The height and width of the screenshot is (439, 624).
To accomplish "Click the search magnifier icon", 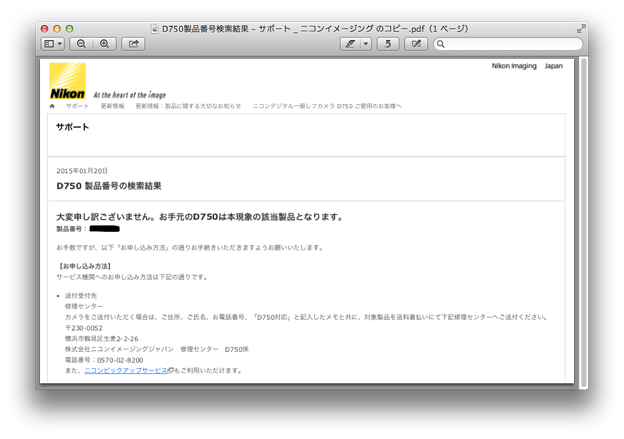I will coord(441,44).
